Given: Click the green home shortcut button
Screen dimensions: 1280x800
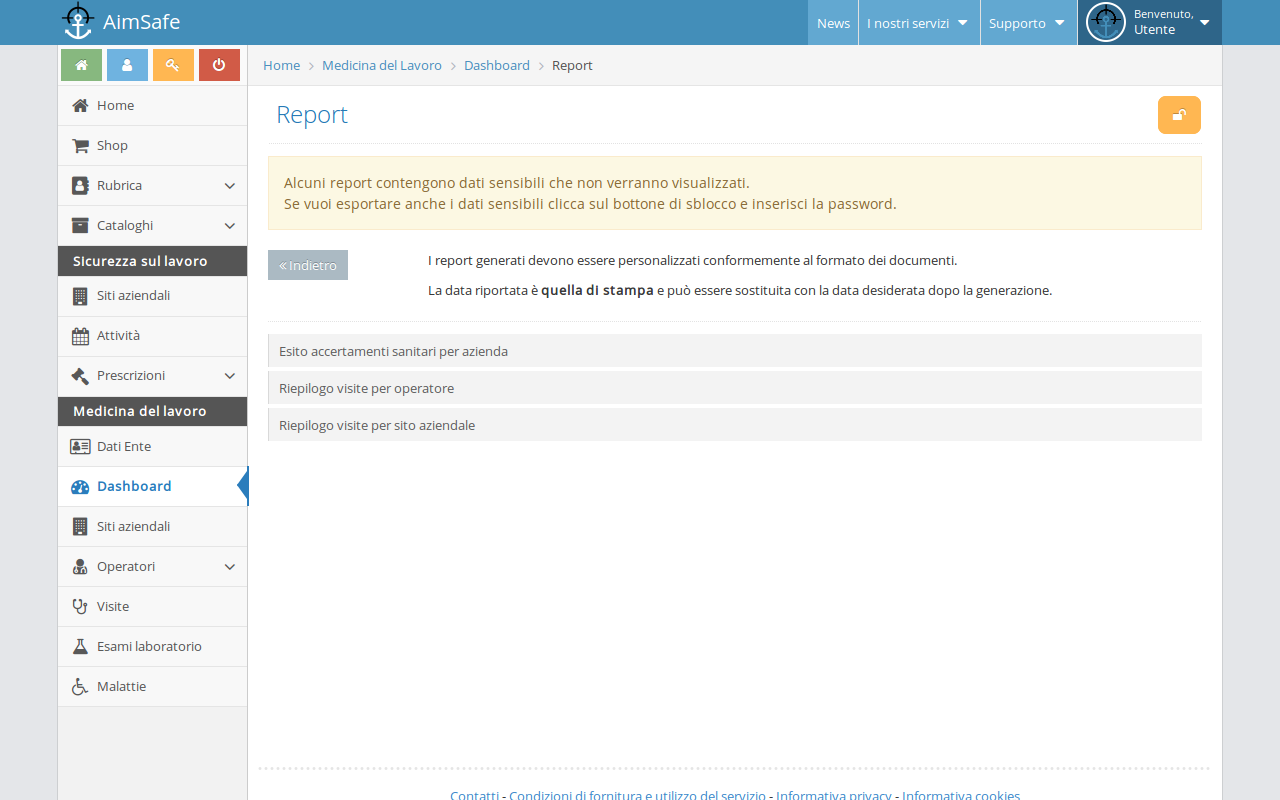Looking at the screenshot, I should (x=81, y=65).
